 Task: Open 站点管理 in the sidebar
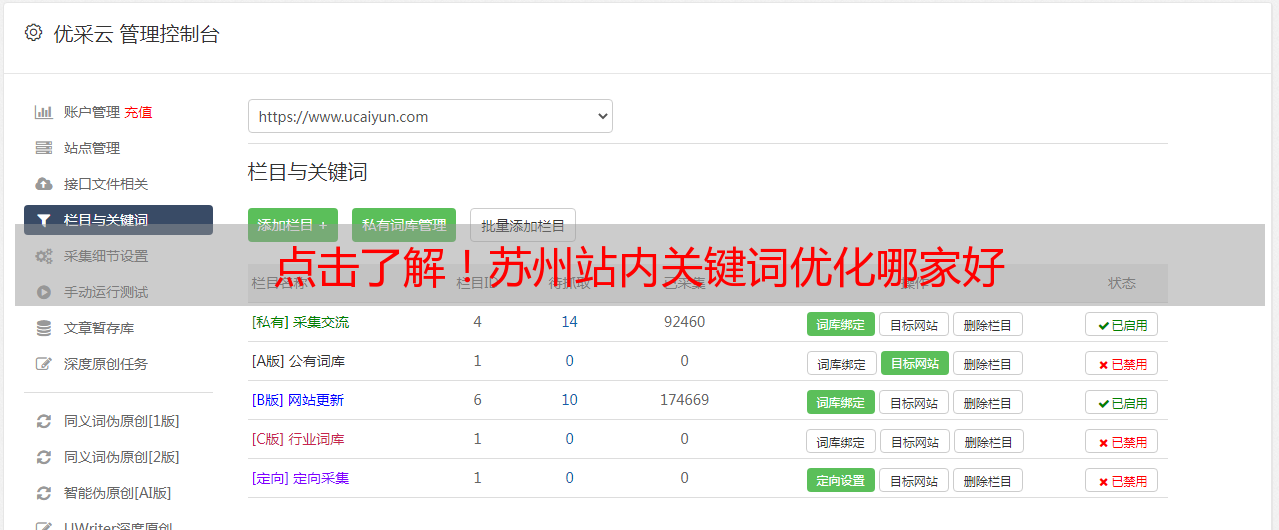[x=92, y=148]
